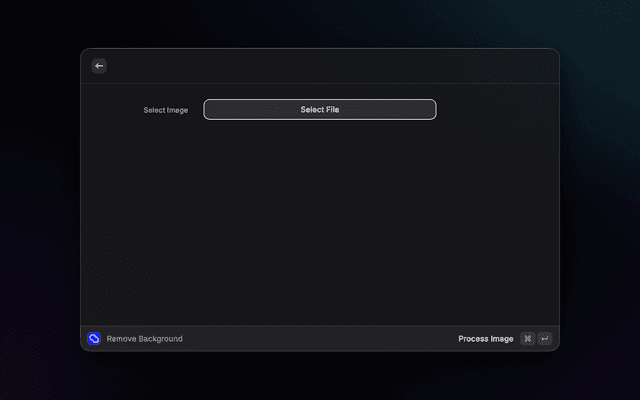Screen dimensions: 640x400
Task: Tap the ⌘ modifier keycap in footer
Action: (x=527, y=339)
